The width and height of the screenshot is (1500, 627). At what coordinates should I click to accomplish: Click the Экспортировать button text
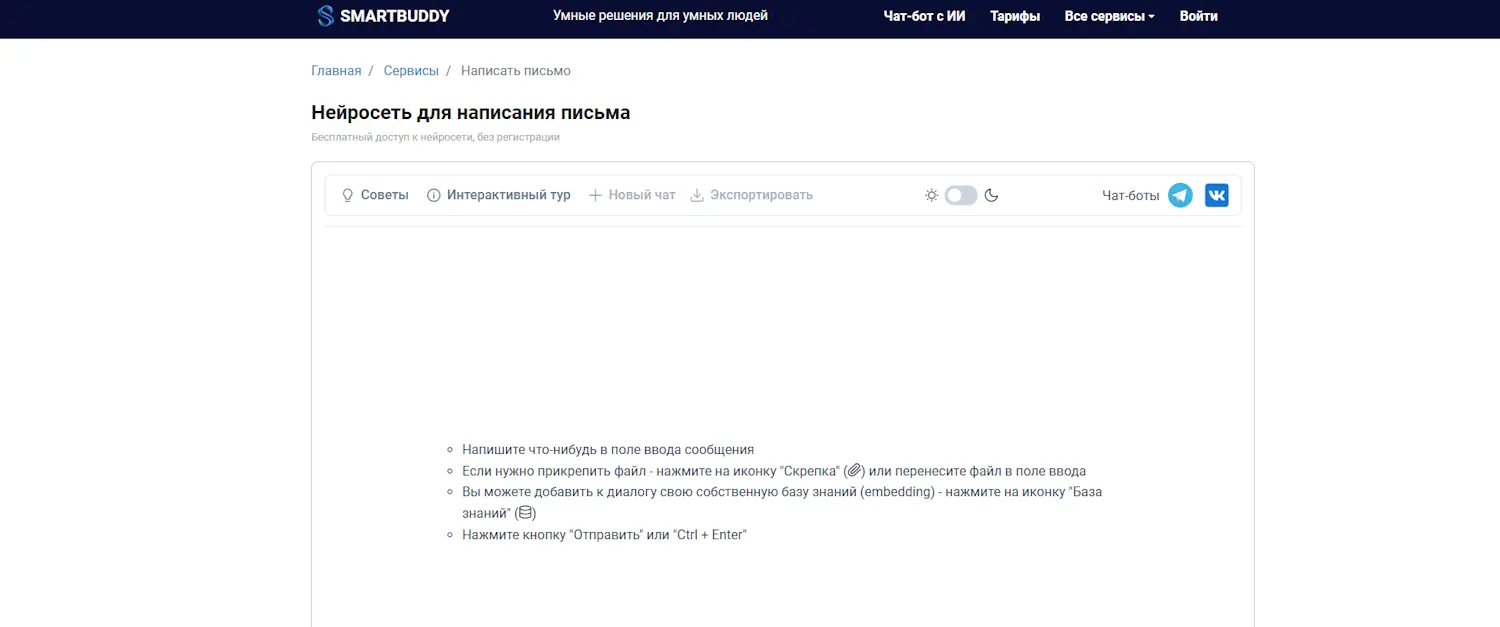point(761,195)
